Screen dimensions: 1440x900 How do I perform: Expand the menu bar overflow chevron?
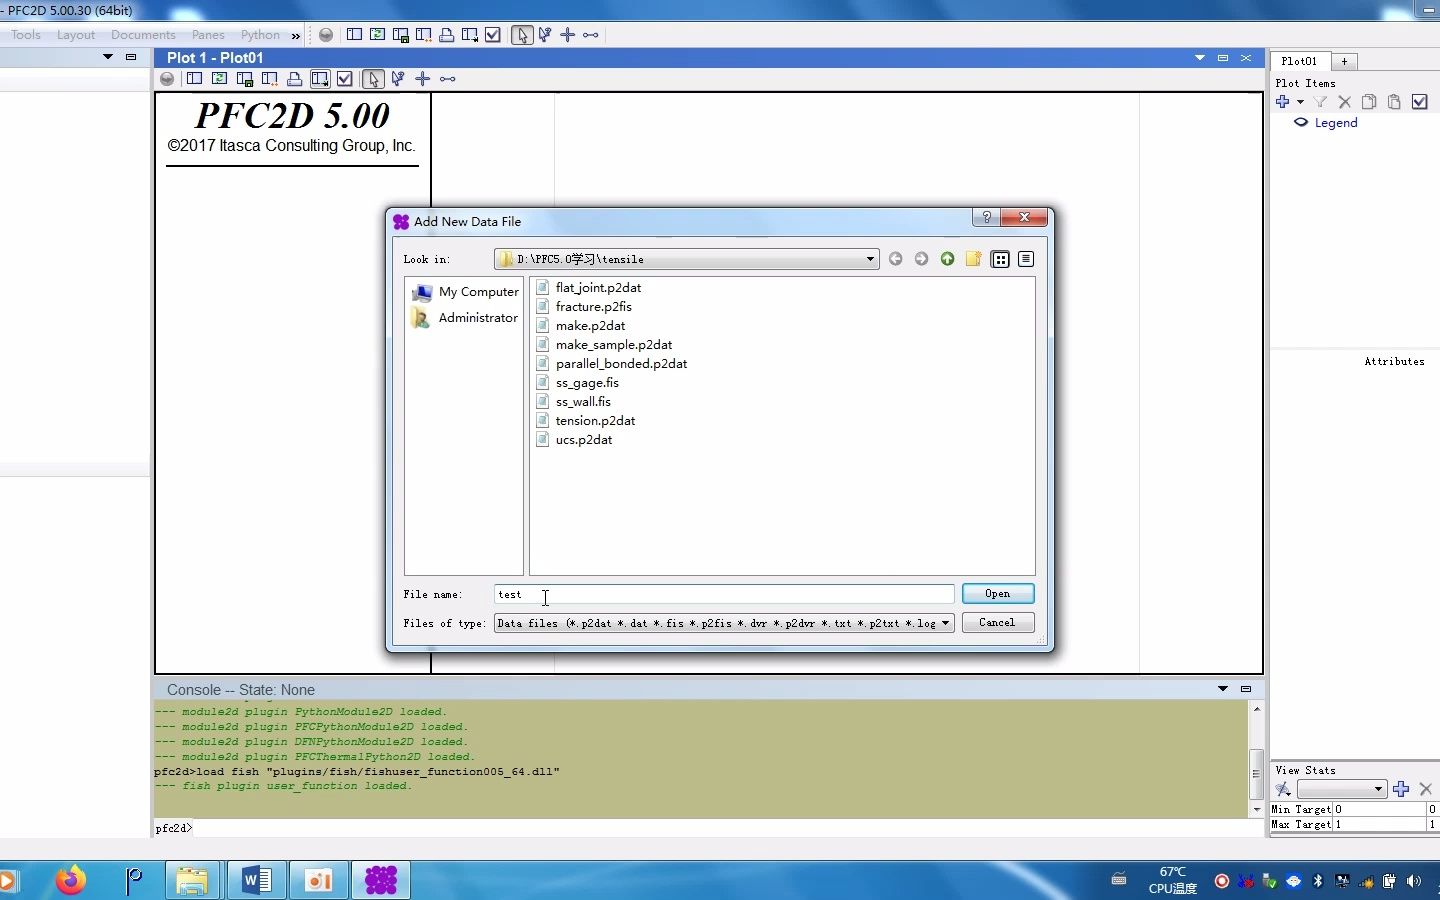pos(296,36)
